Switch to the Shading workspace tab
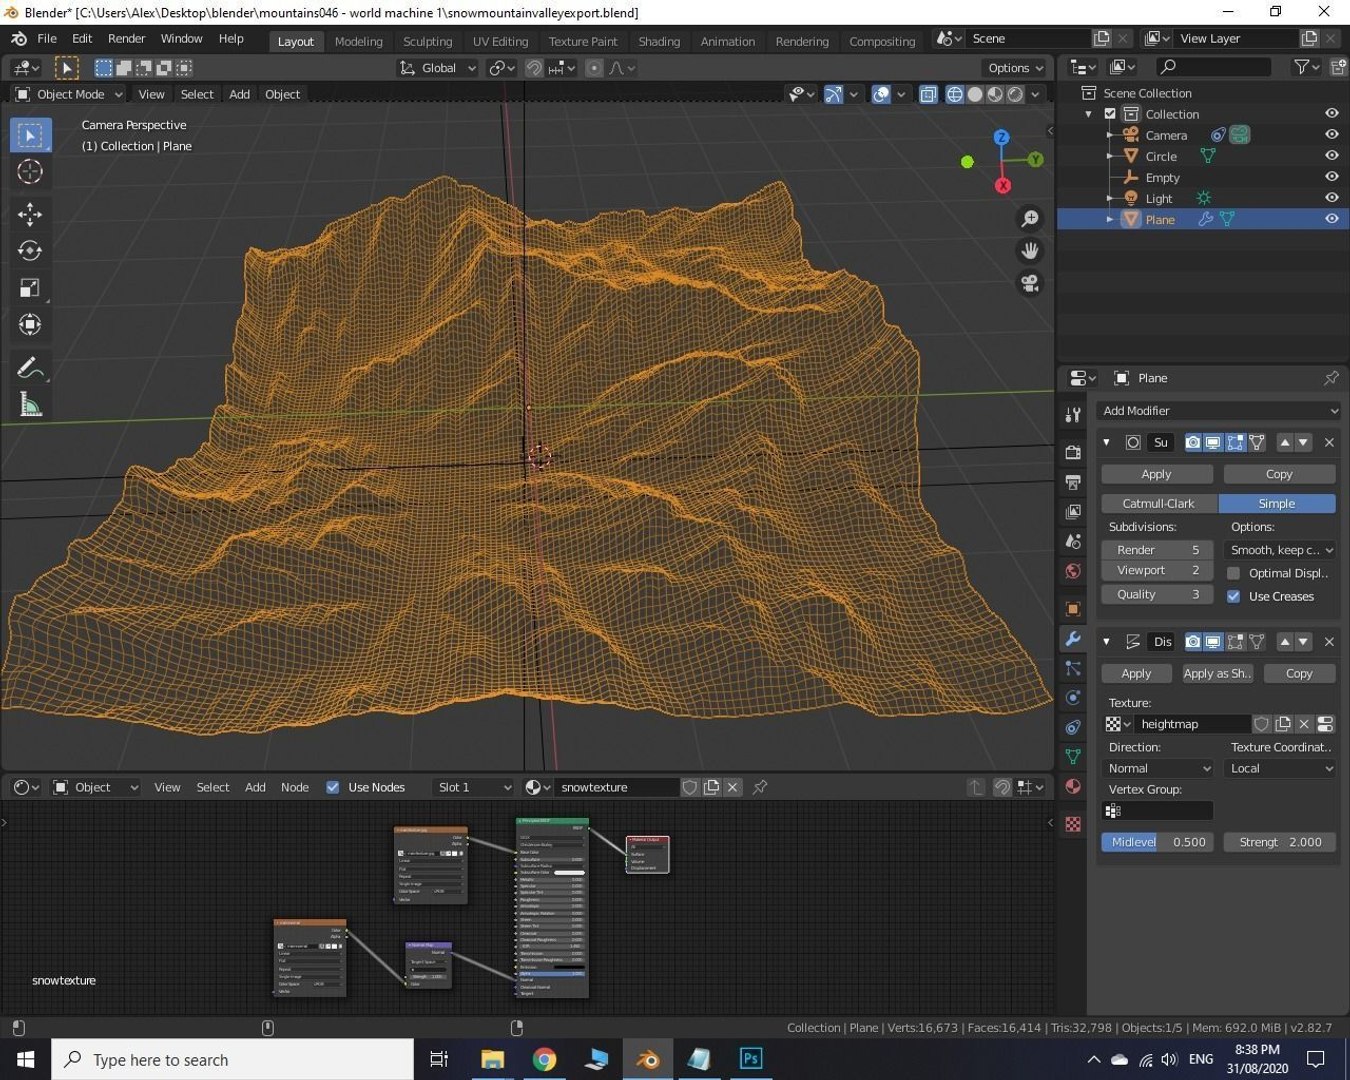Image resolution: width=1350 pixels, height=1080 pixels. [x=659, y=41]
